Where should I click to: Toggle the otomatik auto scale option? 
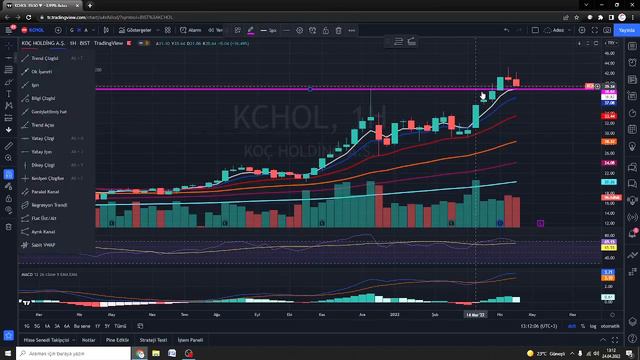pyautogui.click(x=610, y=326)
